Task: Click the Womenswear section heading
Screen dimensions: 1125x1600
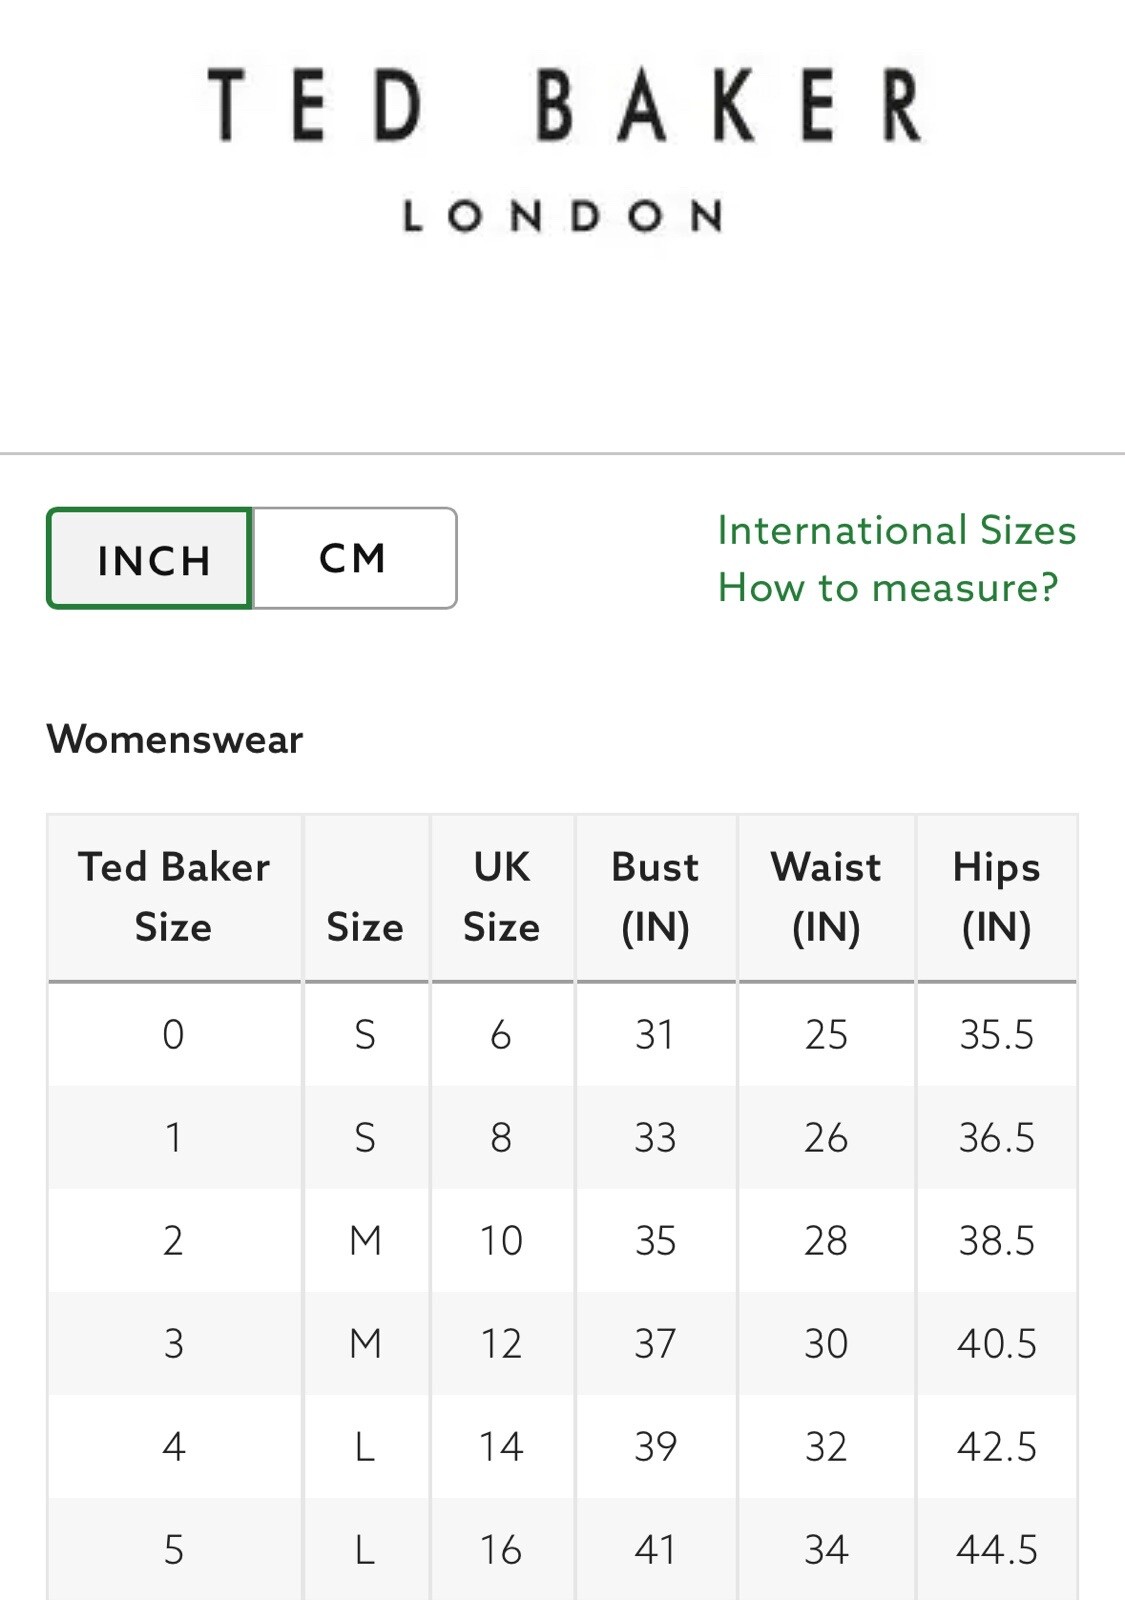Action: 175,740
